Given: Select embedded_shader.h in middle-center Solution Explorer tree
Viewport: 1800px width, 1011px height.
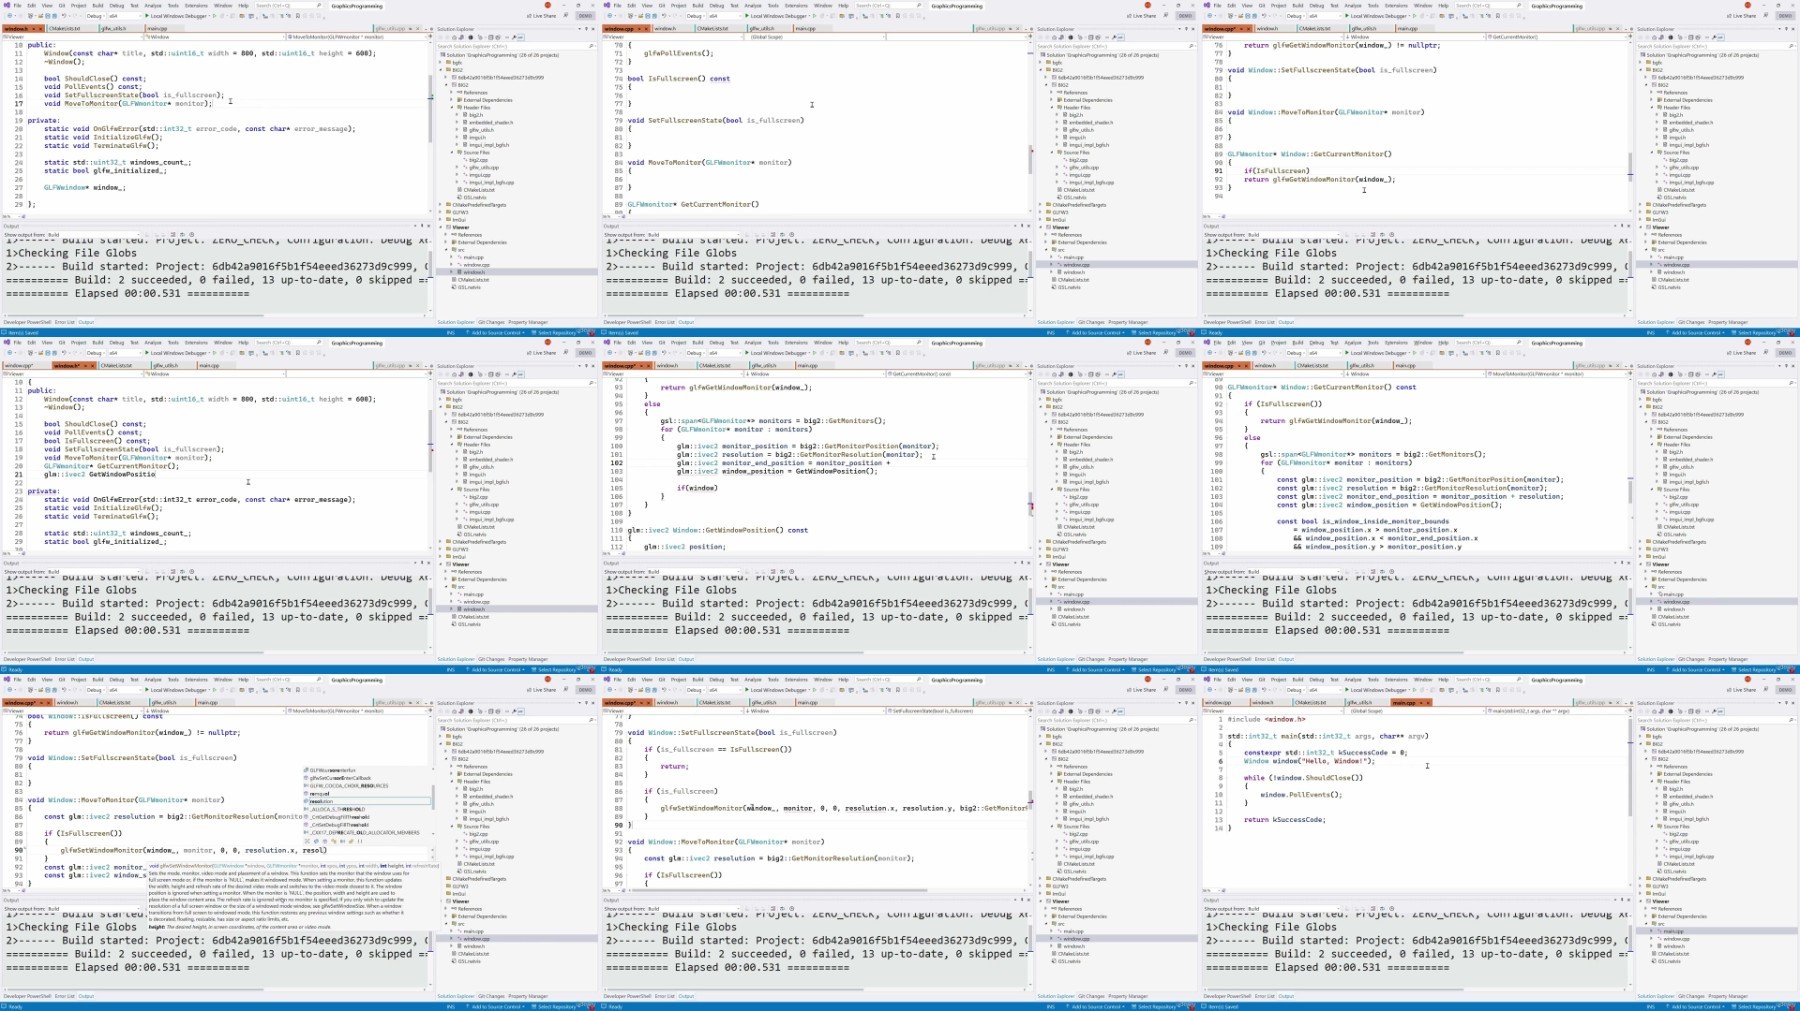Looking at the screenshot, I should [x=1090, y=460].
